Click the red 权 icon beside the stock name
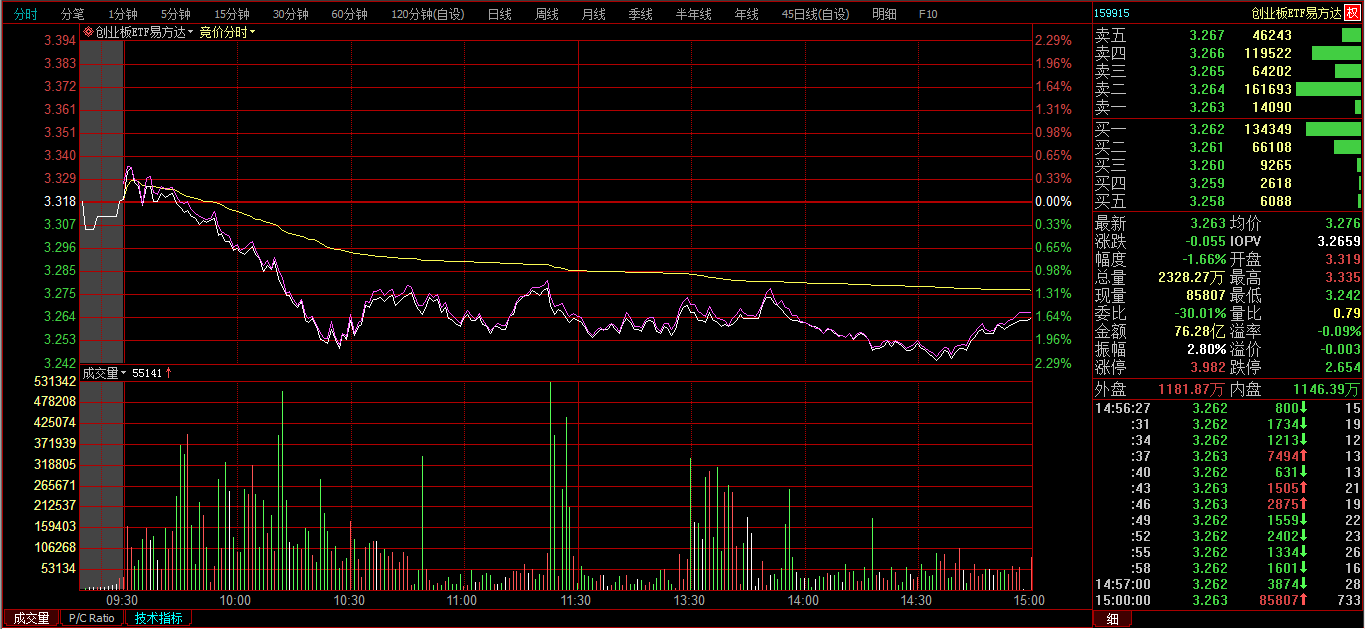The image size is (1365, 629). pyautogui.click(x=1353, y=13)
